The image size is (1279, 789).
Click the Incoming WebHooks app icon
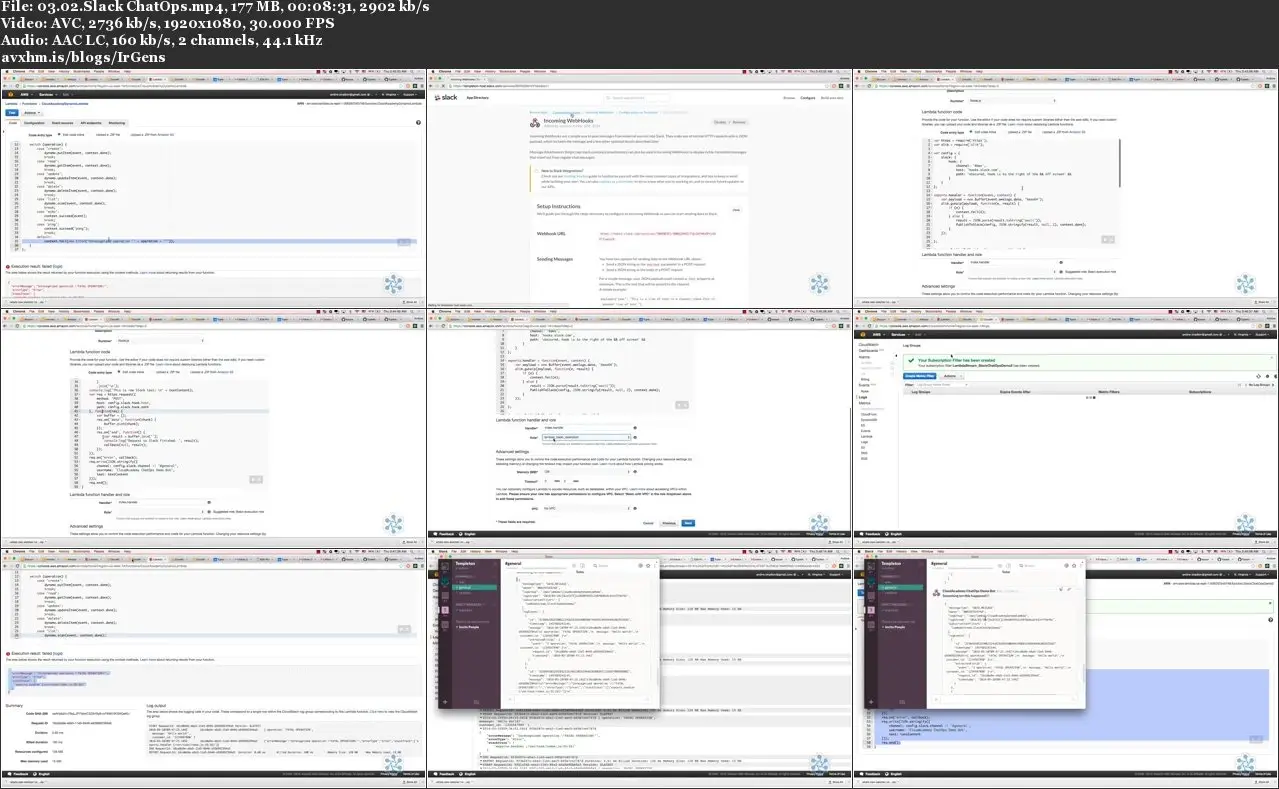click(535, 123)
